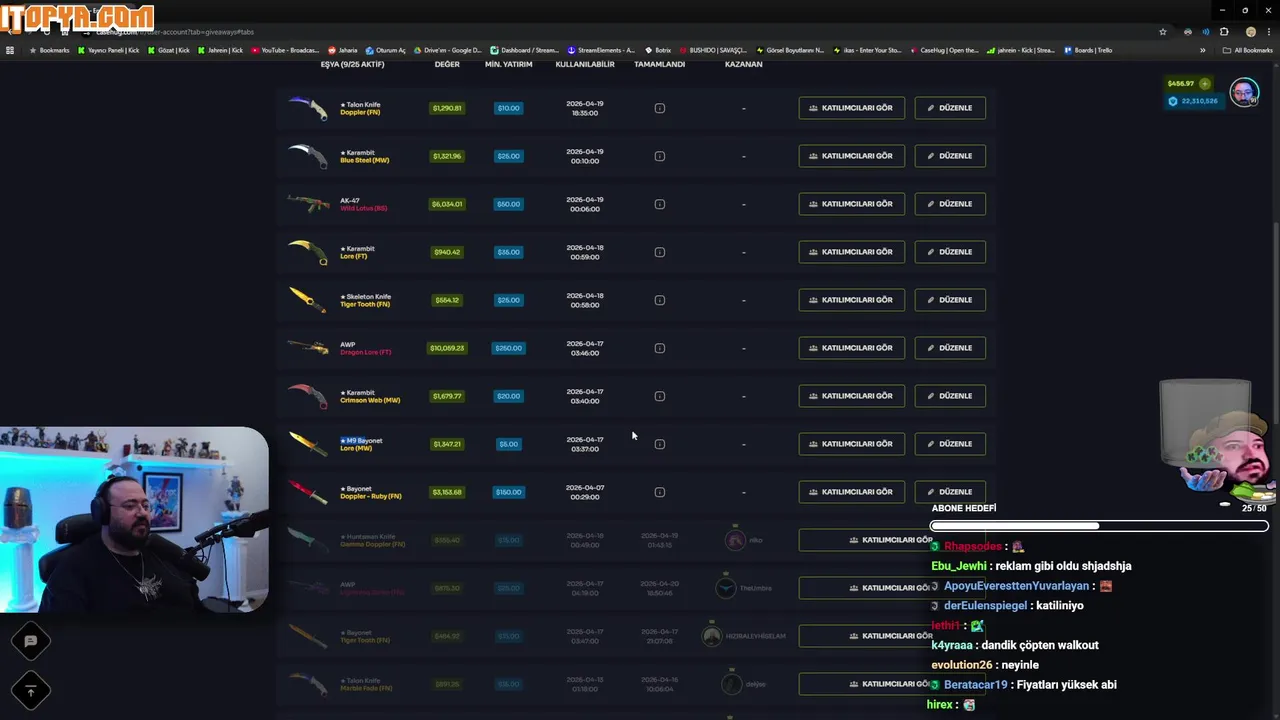
Task: Open the Boards | Trello bookmark
Action: pyautogui.click(x=1088, y=50)
